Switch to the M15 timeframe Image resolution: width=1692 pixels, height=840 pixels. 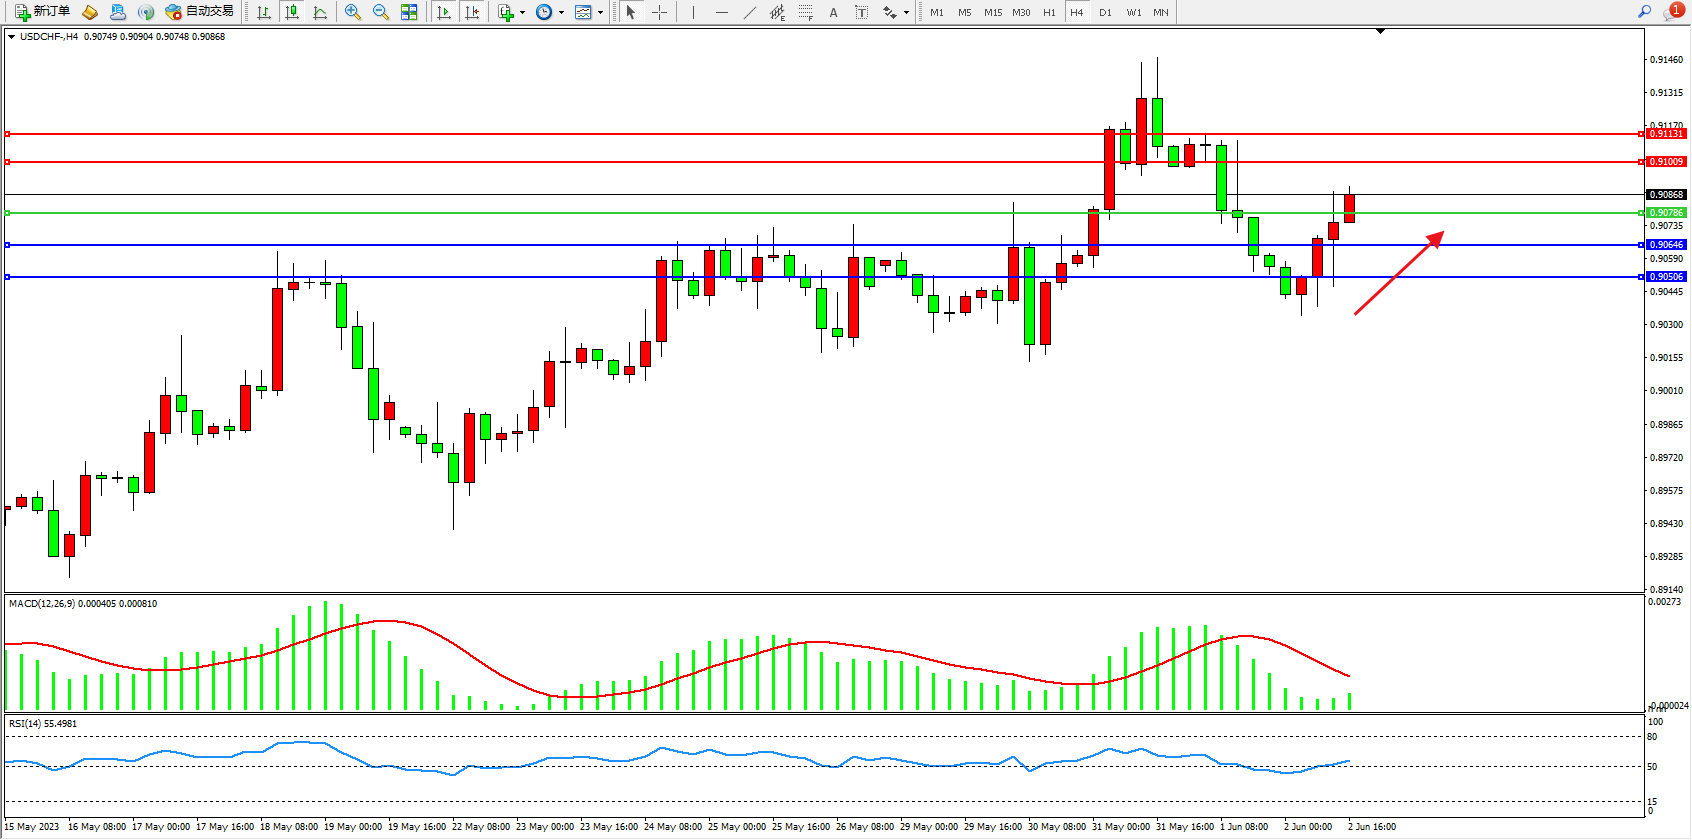click(x=992, y=12)
